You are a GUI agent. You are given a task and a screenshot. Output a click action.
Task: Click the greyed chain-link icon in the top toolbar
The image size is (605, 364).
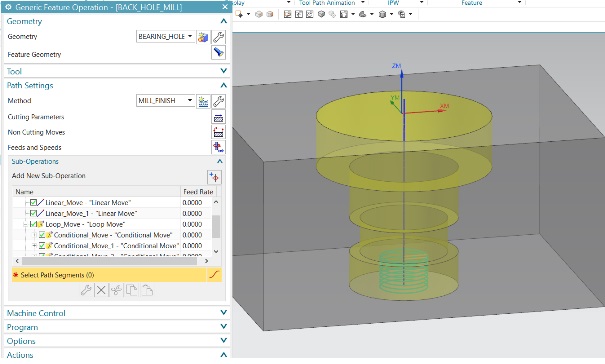(x=332, y=14)
